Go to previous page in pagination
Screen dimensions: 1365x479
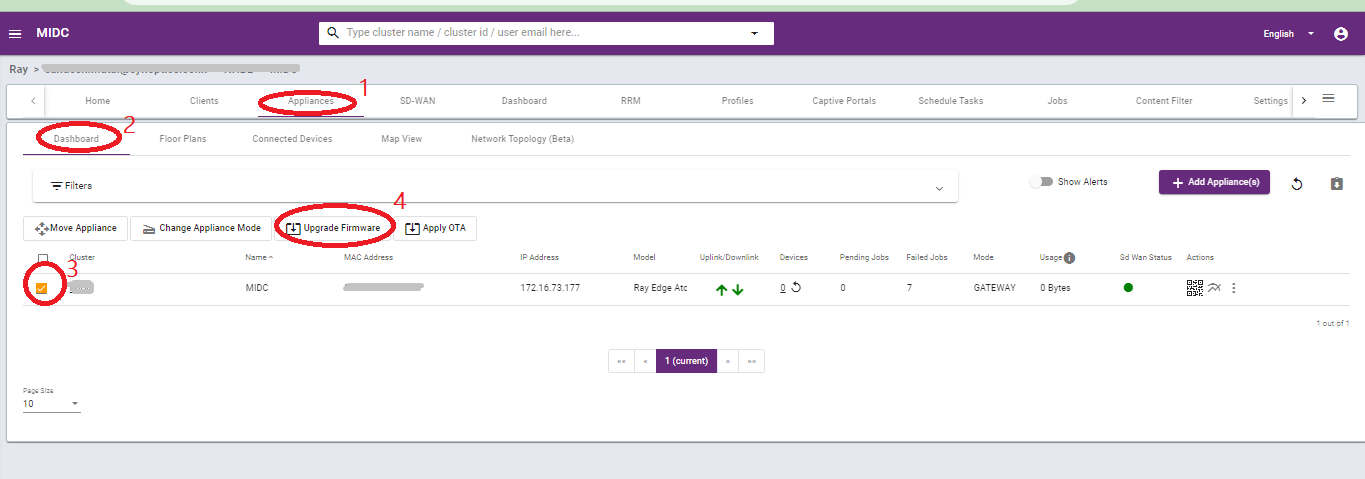(x=645, y=361)
